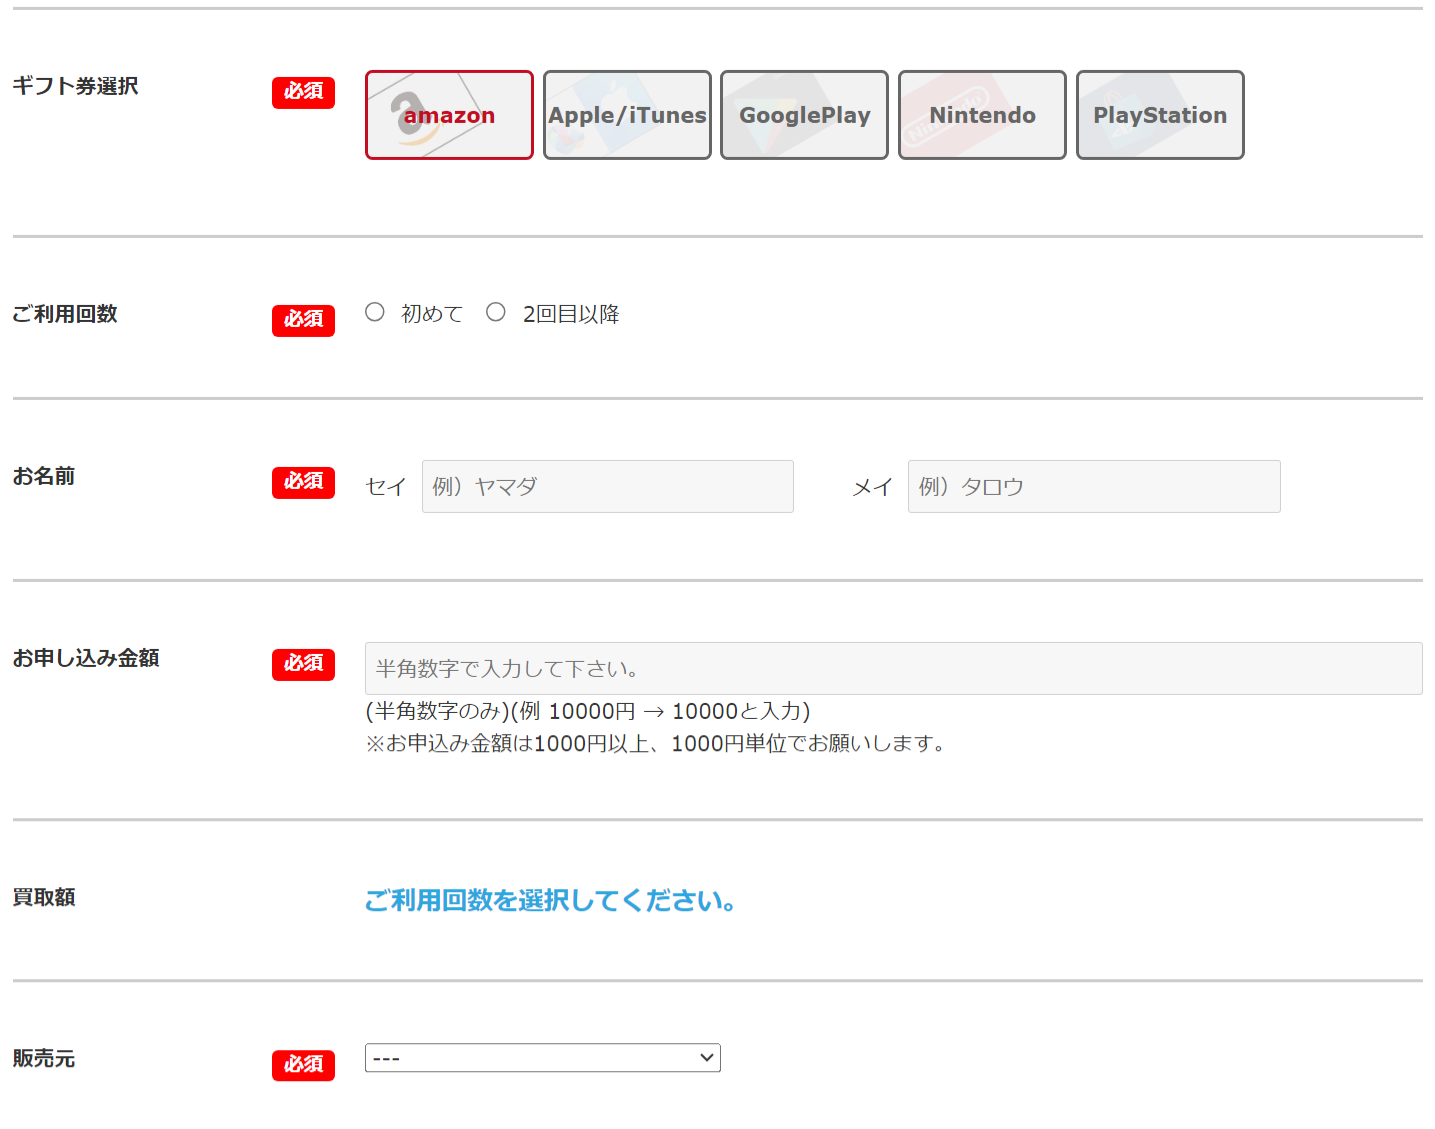Screen dimensions: 1435x1129
Task: Select the amazon gift card option
Action: click(449, 115)
